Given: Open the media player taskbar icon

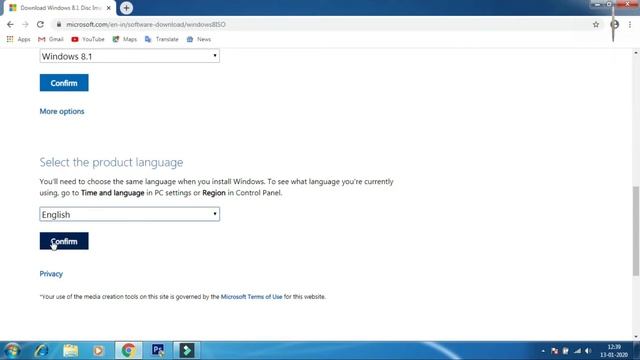Looking at the screenshot, I should 98,350.
